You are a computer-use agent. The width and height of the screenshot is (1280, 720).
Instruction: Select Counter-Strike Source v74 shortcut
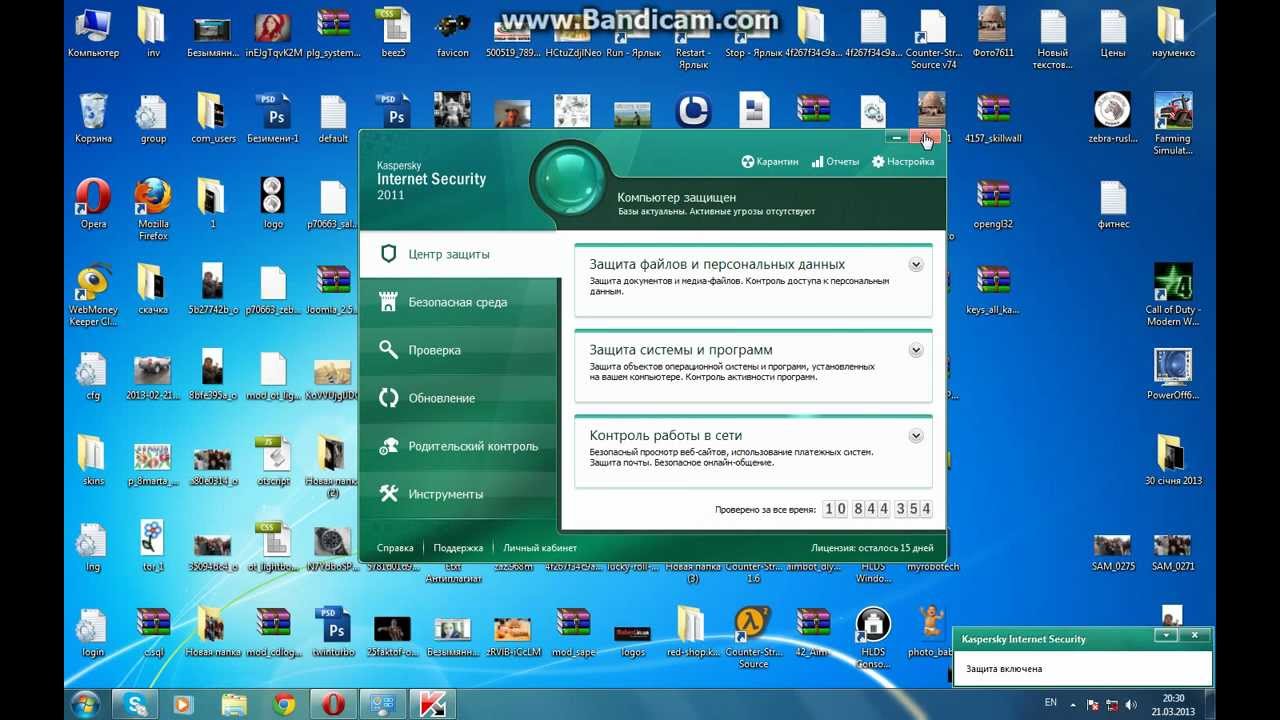(x=933, y=38)
